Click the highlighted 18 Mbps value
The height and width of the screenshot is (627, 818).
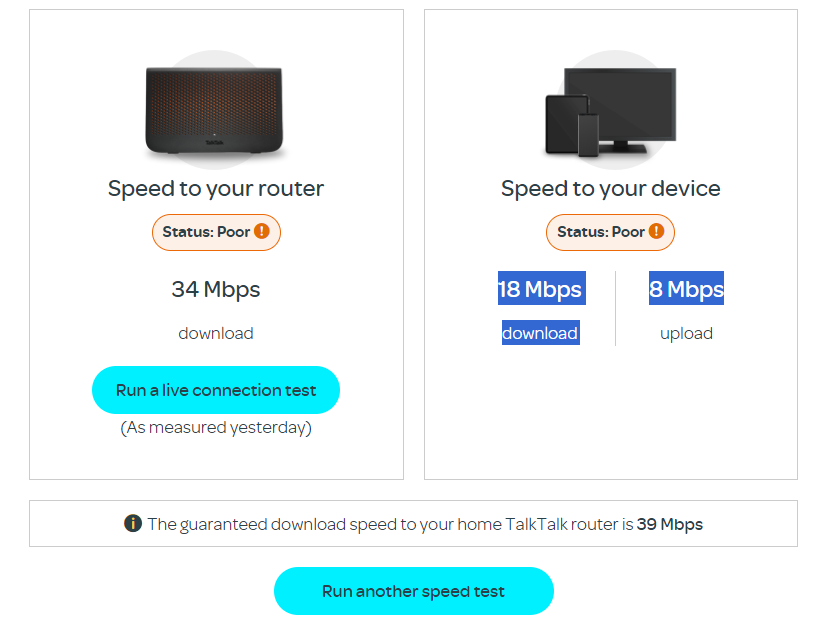click(x=541, y=289)
